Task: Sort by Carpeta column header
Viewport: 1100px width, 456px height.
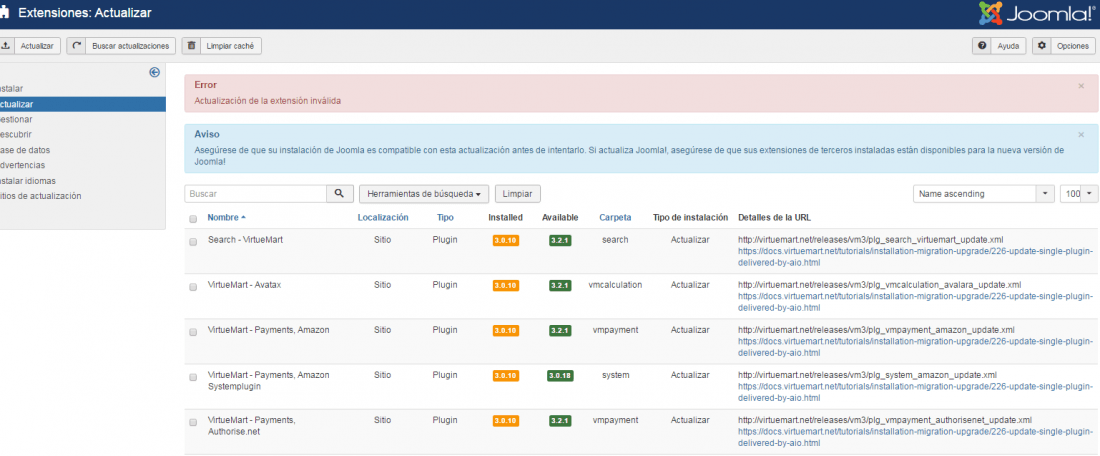Action: click(615, 218)
